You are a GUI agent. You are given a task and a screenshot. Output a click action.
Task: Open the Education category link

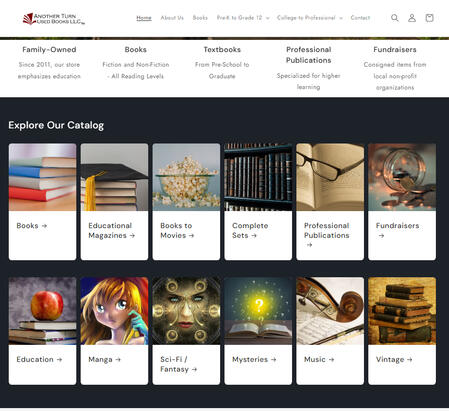pos(39,359)
